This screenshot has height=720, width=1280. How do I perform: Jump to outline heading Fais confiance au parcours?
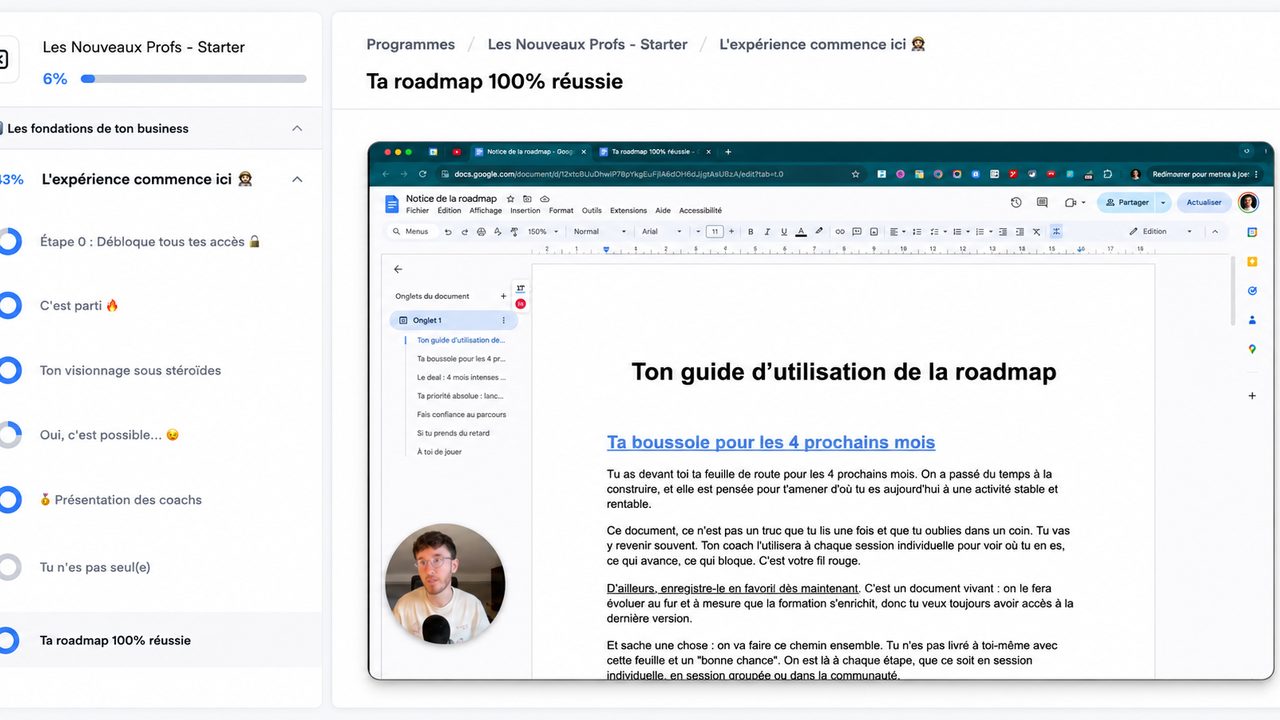click(461, 414)
